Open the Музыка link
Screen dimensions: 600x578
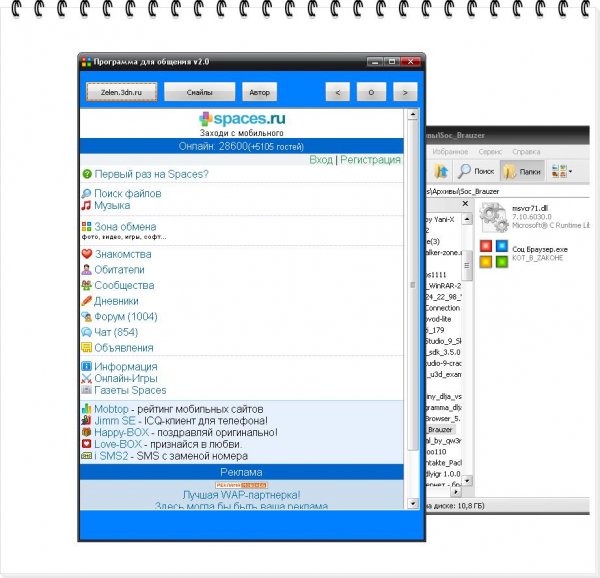[x=112, y=205]
